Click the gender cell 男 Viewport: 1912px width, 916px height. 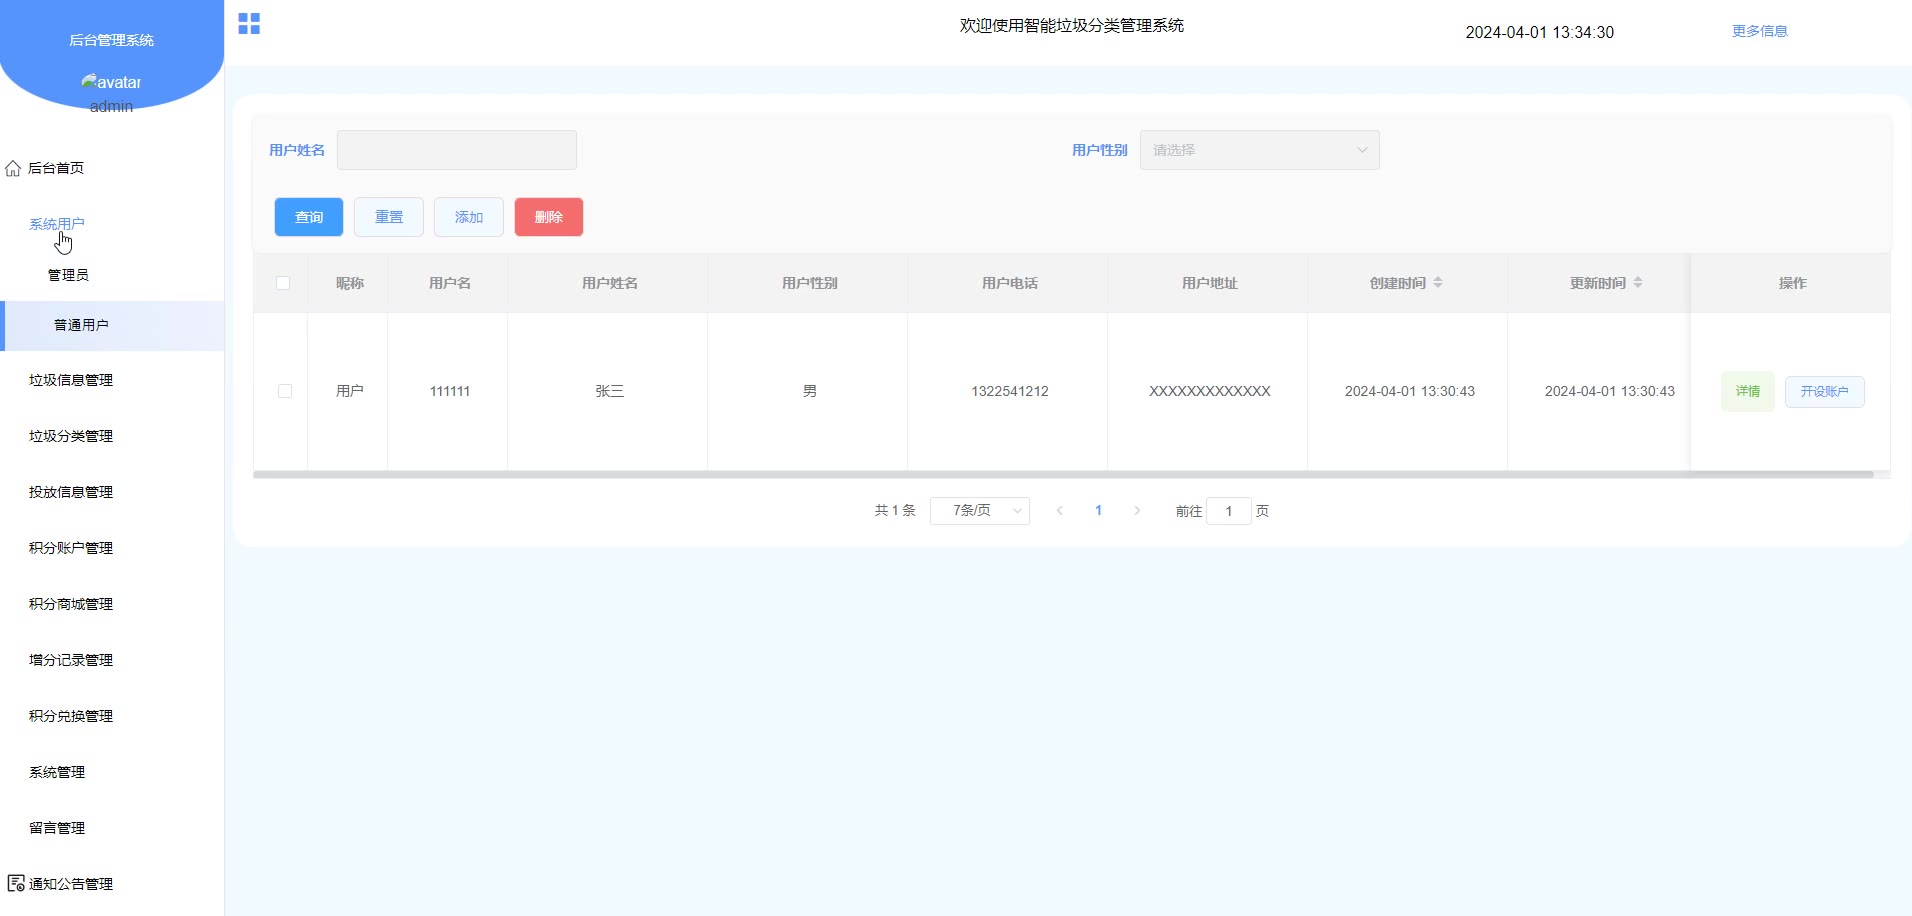coord(810,391)
